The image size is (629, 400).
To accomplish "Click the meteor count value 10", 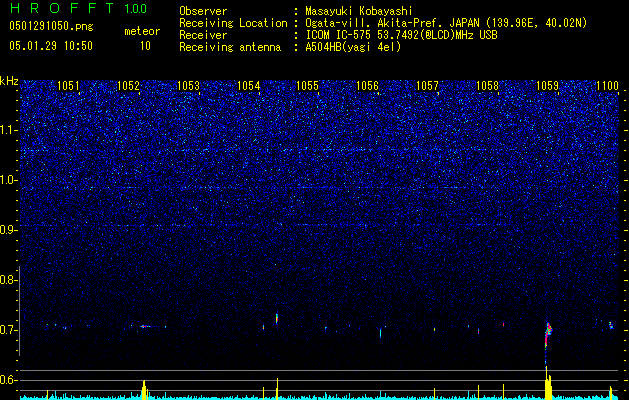I will [x=145, y=46].
